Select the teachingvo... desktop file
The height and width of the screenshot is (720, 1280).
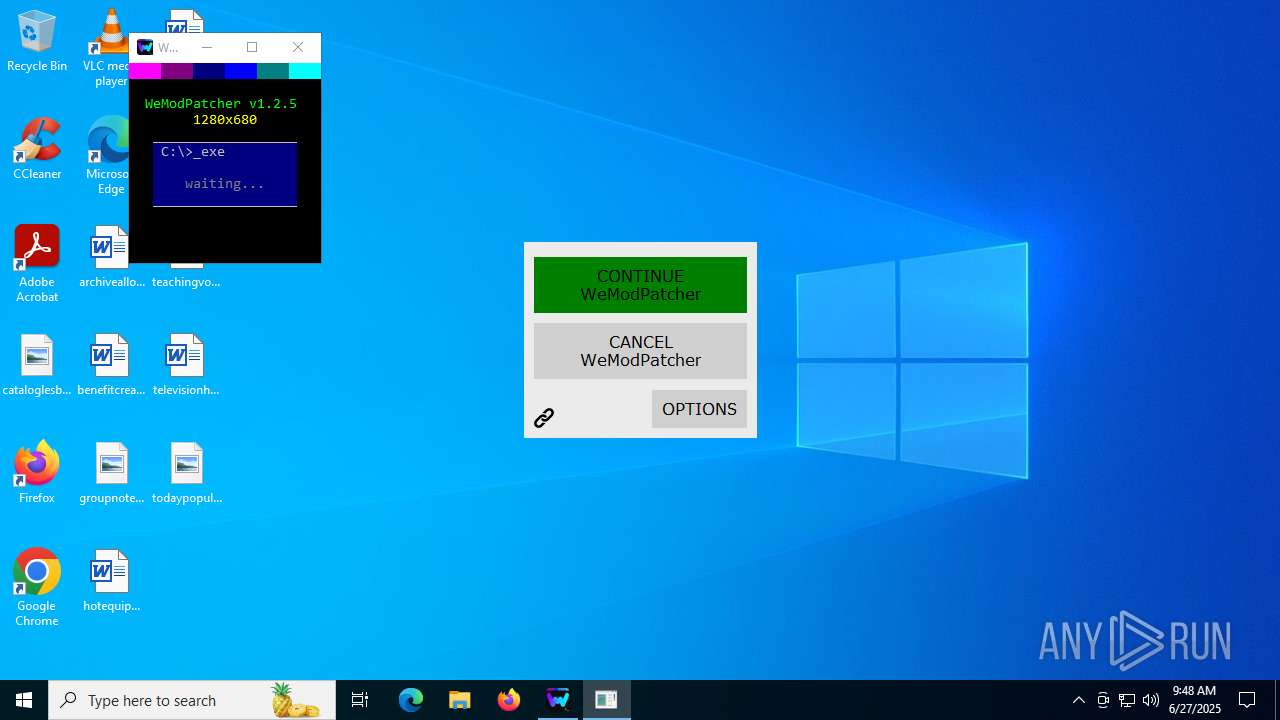186,276
